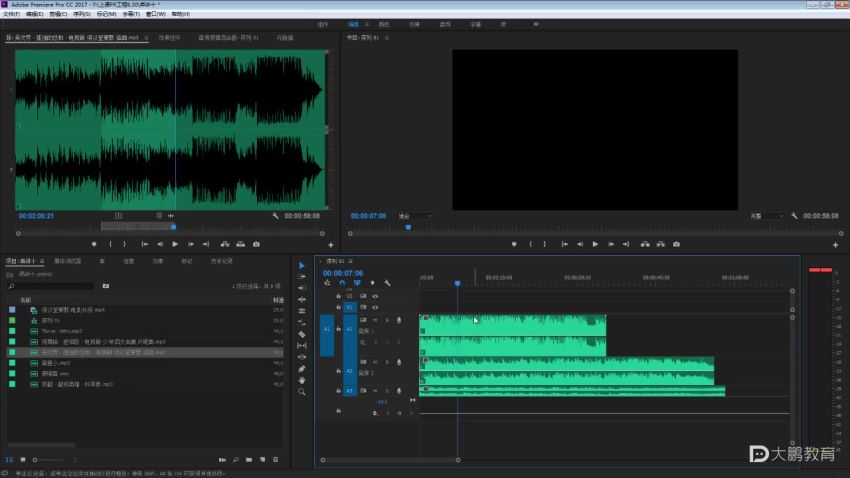Open the 剪辑(C) menu
Image resolution: width=850 pixels, height=478 pixels.
pos(58,14)
